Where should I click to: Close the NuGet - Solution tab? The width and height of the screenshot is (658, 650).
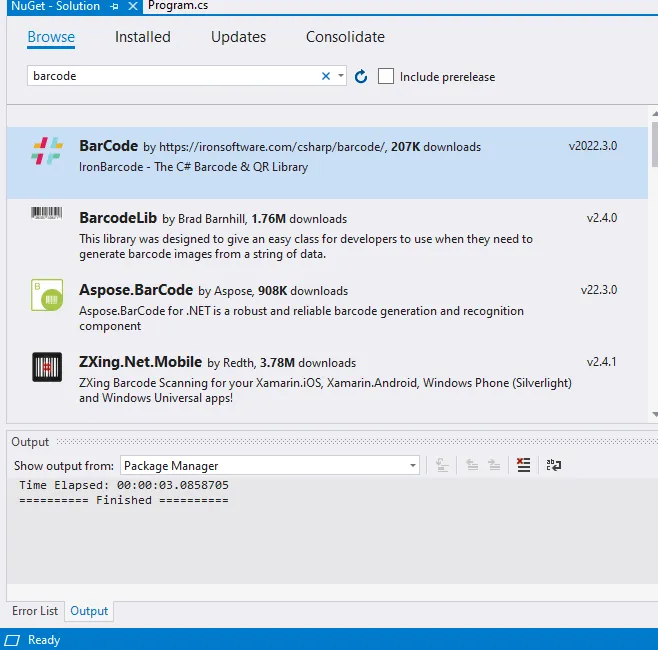click(x=134, y=6)
